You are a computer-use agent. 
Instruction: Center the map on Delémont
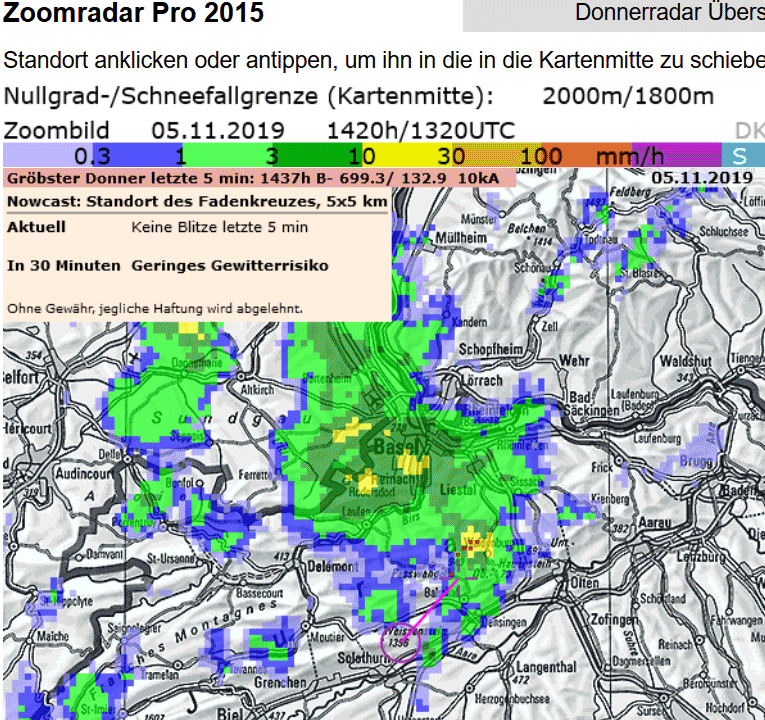pyautogui.click(x=333, y=566)
